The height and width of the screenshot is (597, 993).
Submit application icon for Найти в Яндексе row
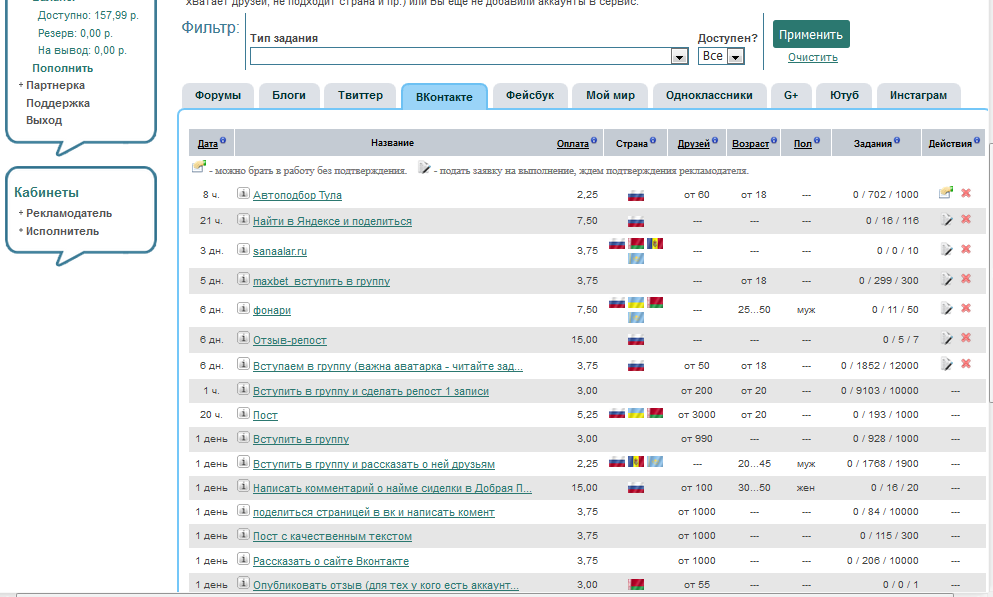(x=946, y=219)
